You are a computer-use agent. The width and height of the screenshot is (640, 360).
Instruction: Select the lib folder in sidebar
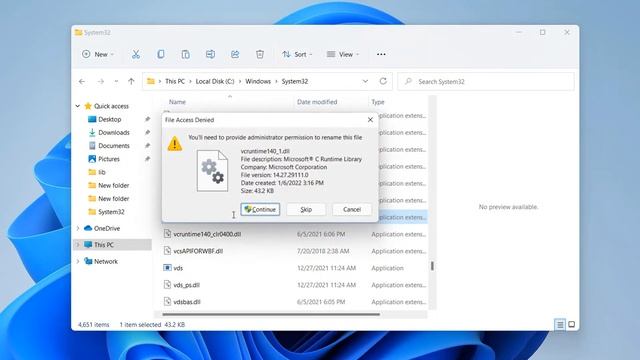[102, 172]
